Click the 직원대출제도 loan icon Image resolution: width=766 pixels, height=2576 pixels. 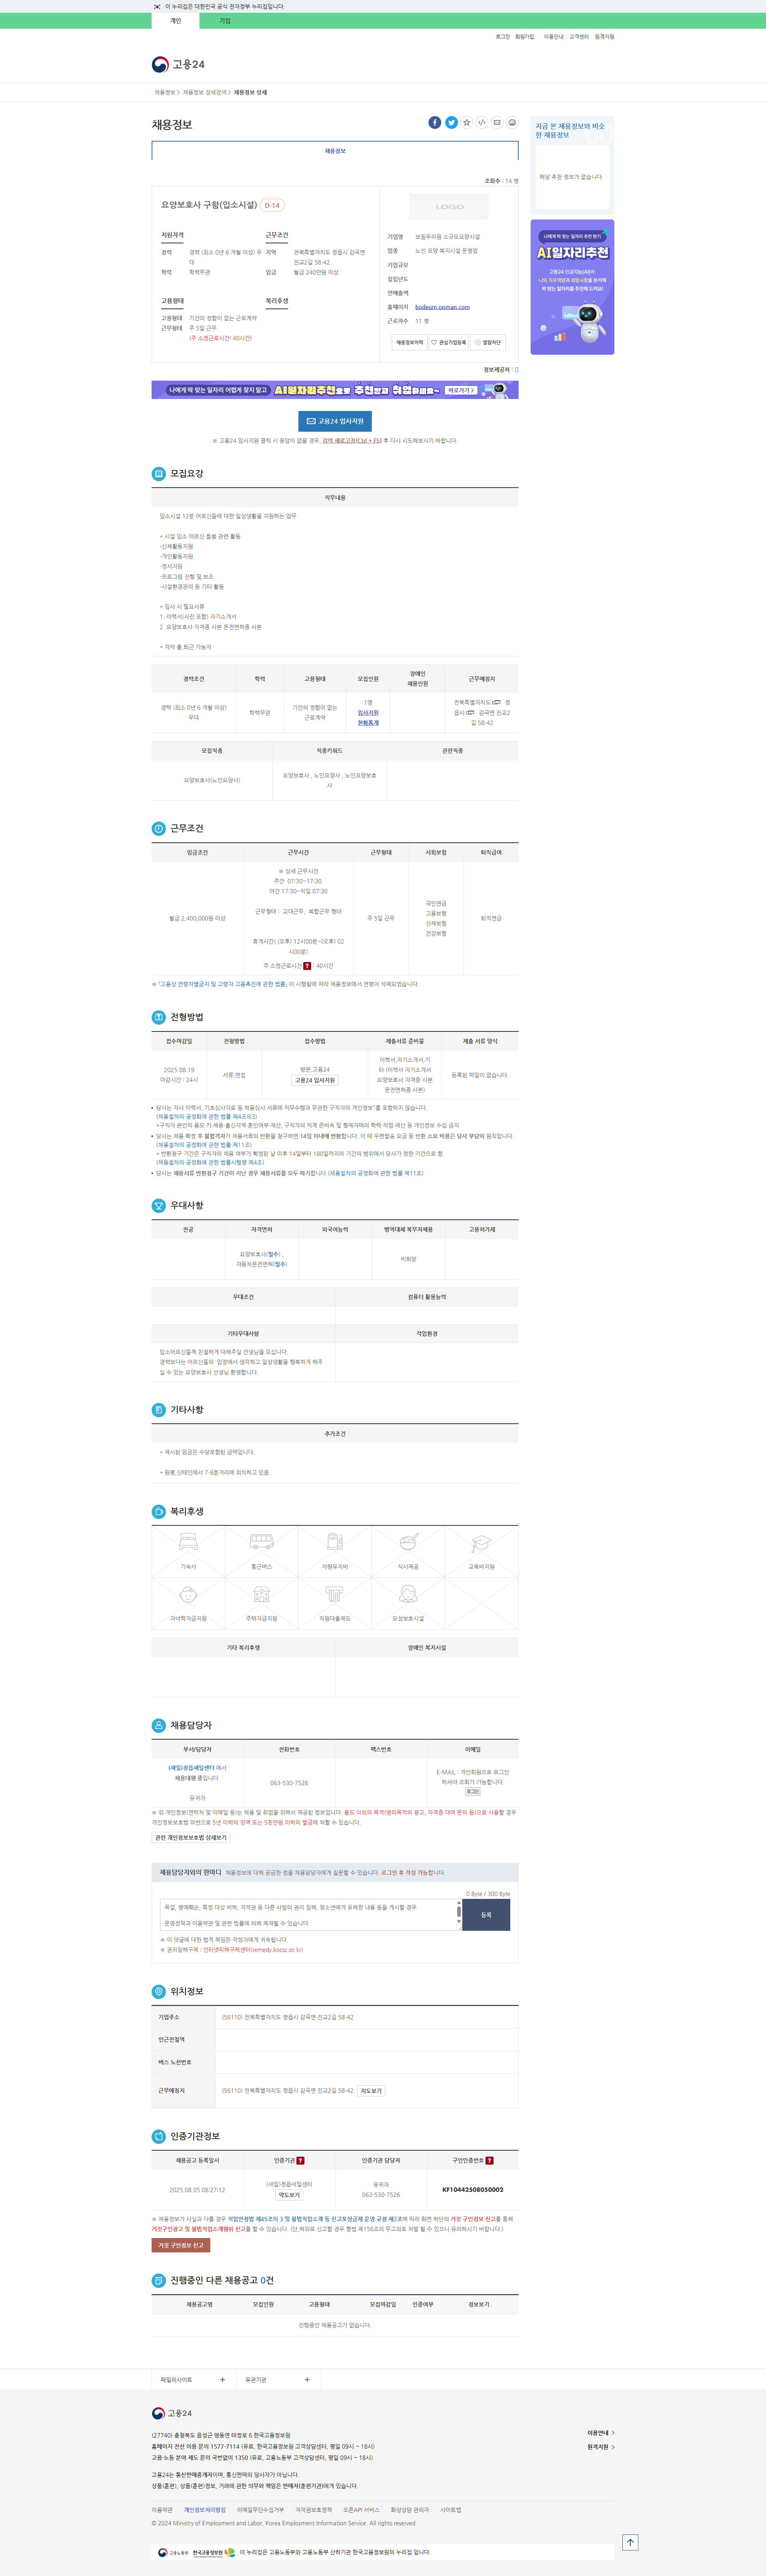pos(334,1594)
